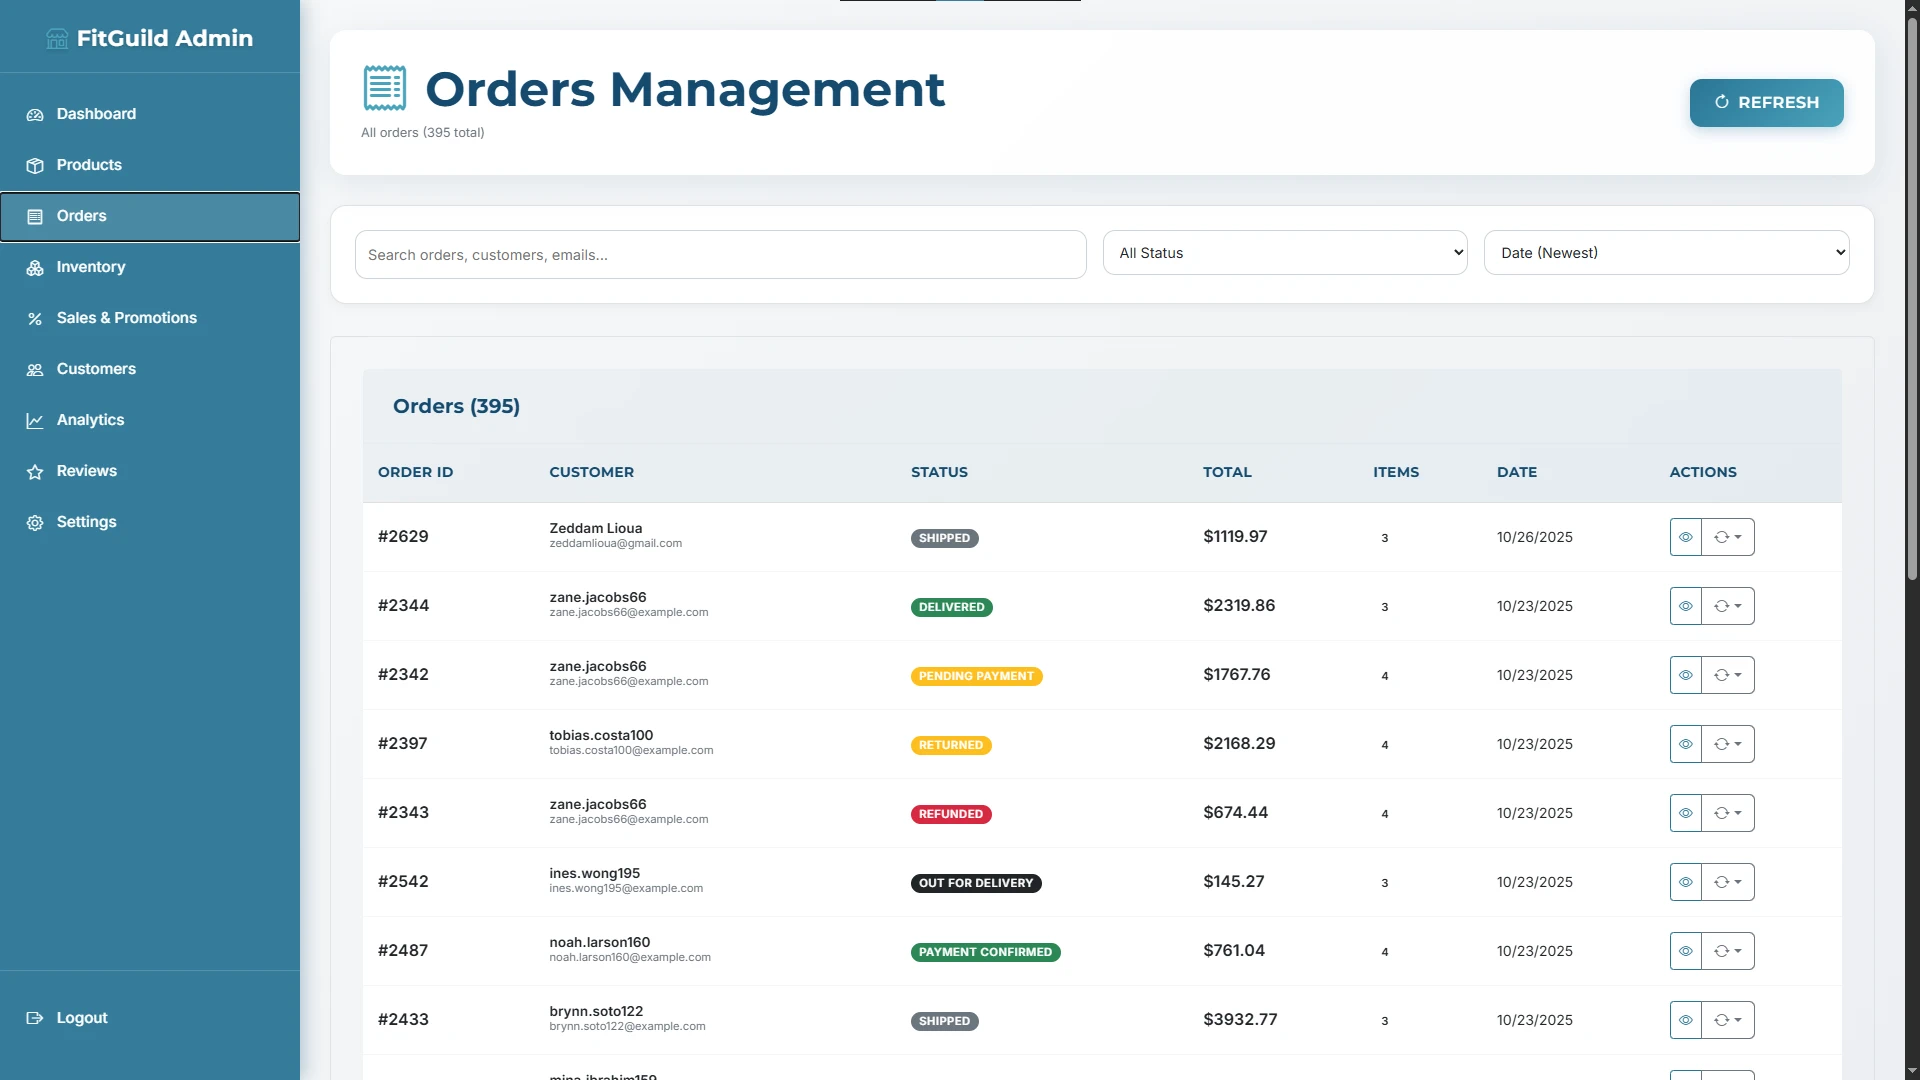This screenshot has width=1920, height=1080.
Task: Click the Logout arrow icon in sidebar
Action: pyautogui.click(x=35, y=1018)
